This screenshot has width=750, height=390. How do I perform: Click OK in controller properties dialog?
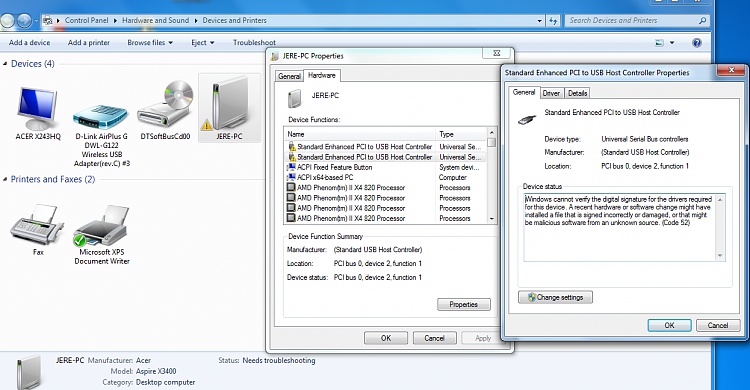click(x=670, y=325)
